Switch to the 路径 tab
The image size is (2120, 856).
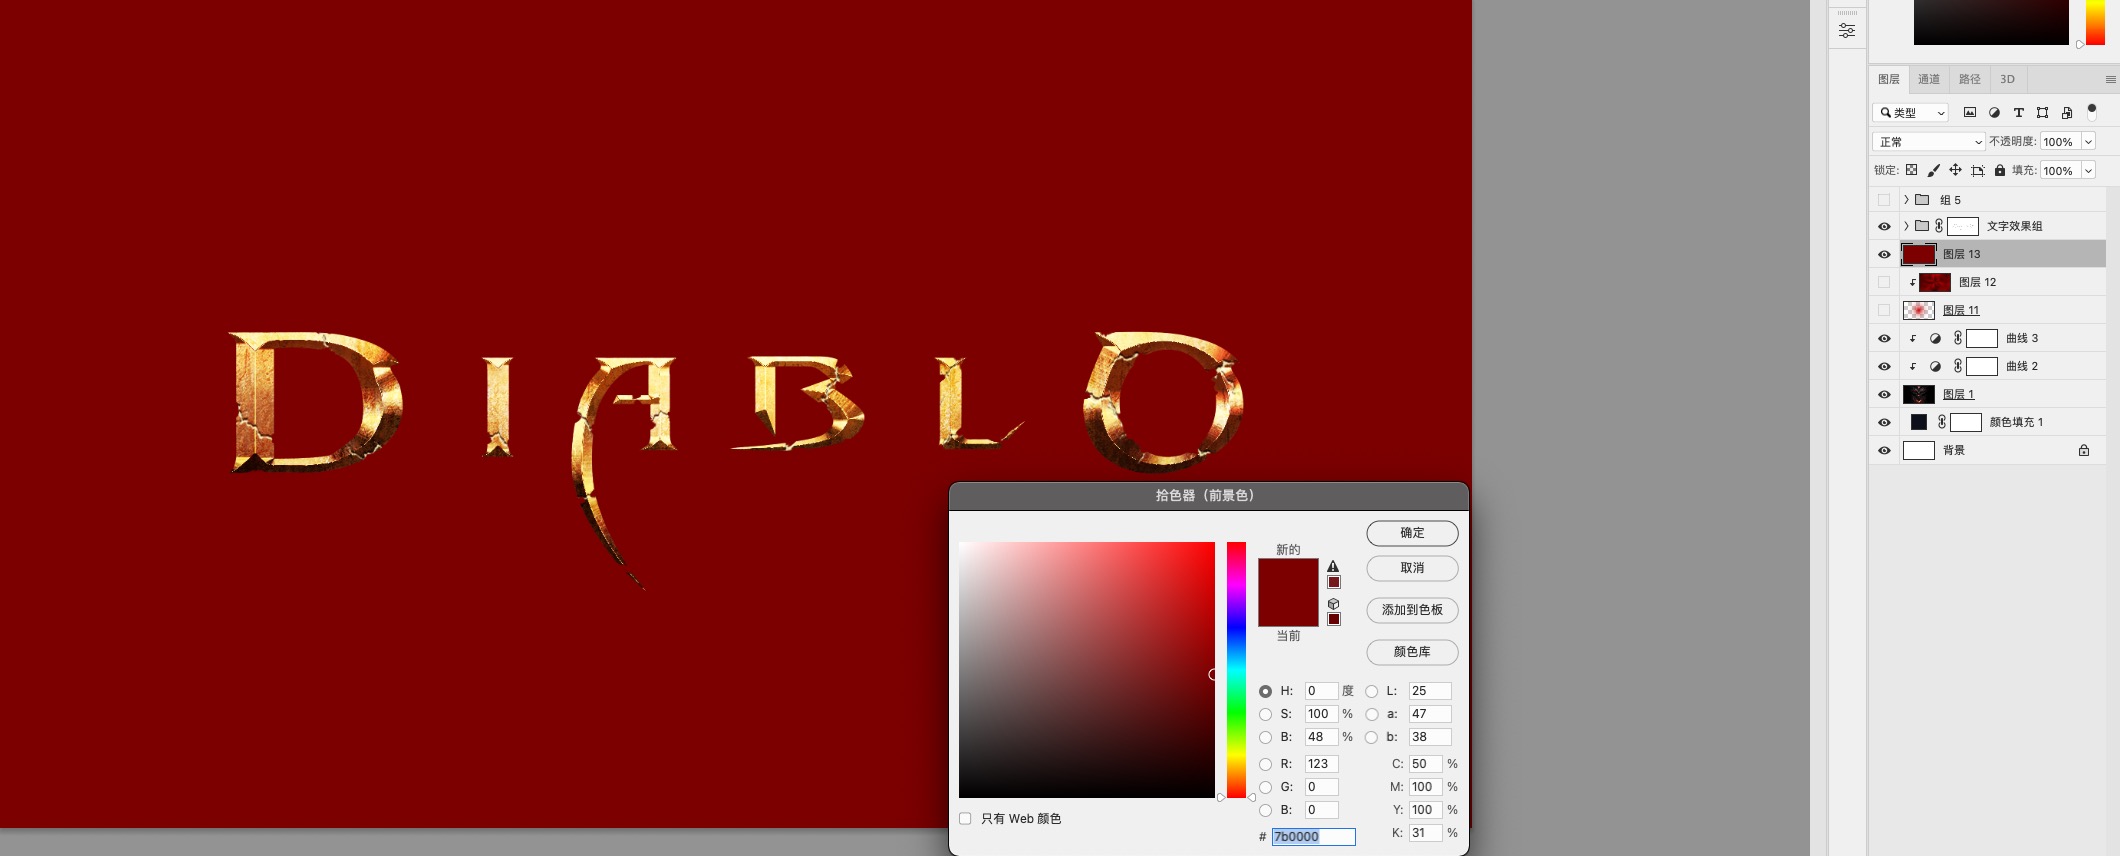(1970, 79)
